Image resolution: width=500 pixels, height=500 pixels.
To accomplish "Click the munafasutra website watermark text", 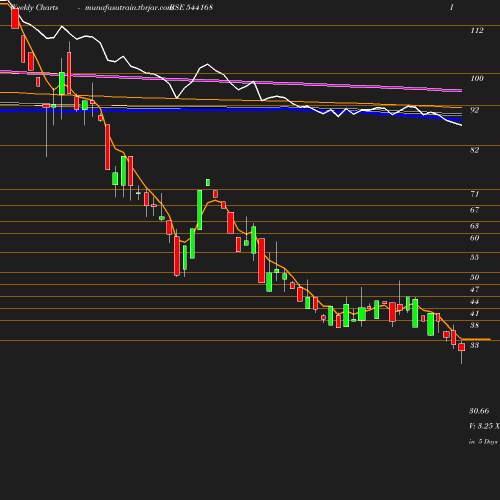I will tap(127, 7).
